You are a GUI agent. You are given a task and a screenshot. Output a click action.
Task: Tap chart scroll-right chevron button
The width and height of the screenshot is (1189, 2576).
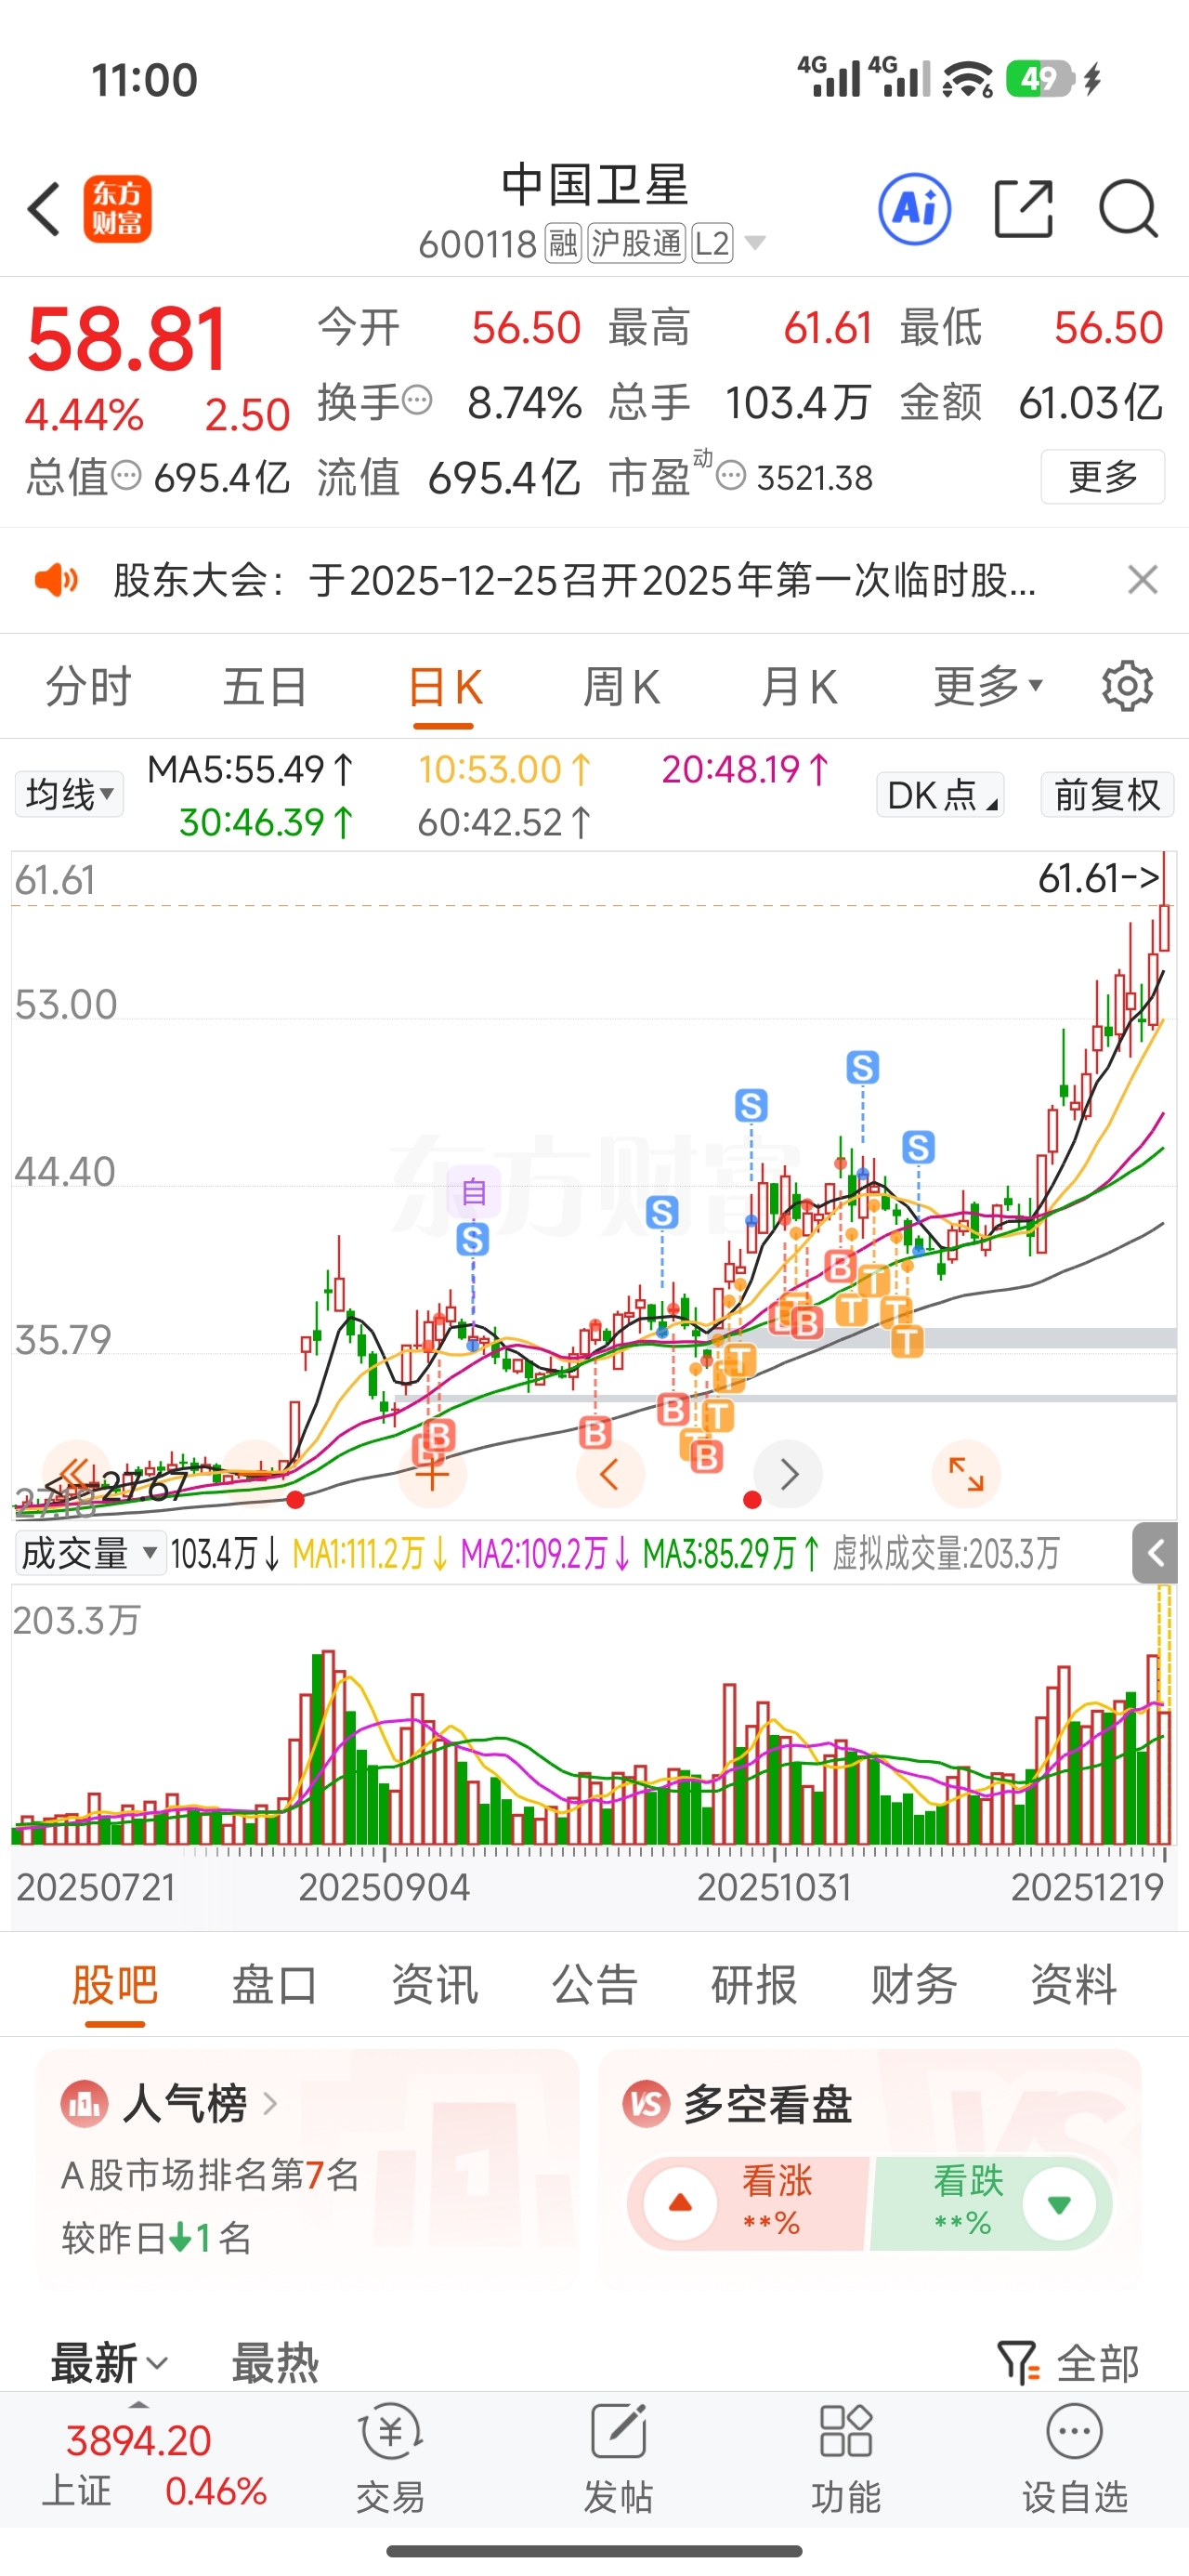[788, 1474]
